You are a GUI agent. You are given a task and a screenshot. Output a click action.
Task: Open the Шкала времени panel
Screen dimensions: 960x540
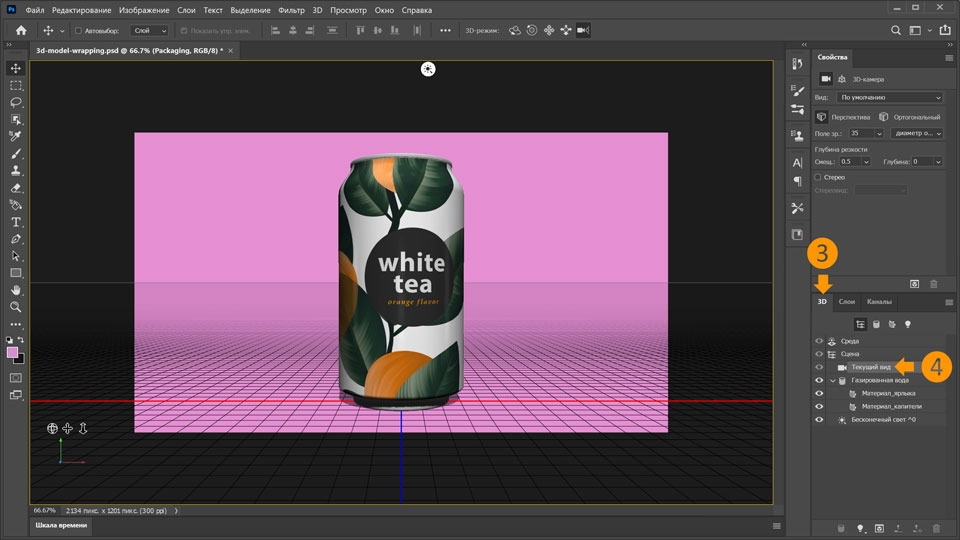click(x=61, y=525)
